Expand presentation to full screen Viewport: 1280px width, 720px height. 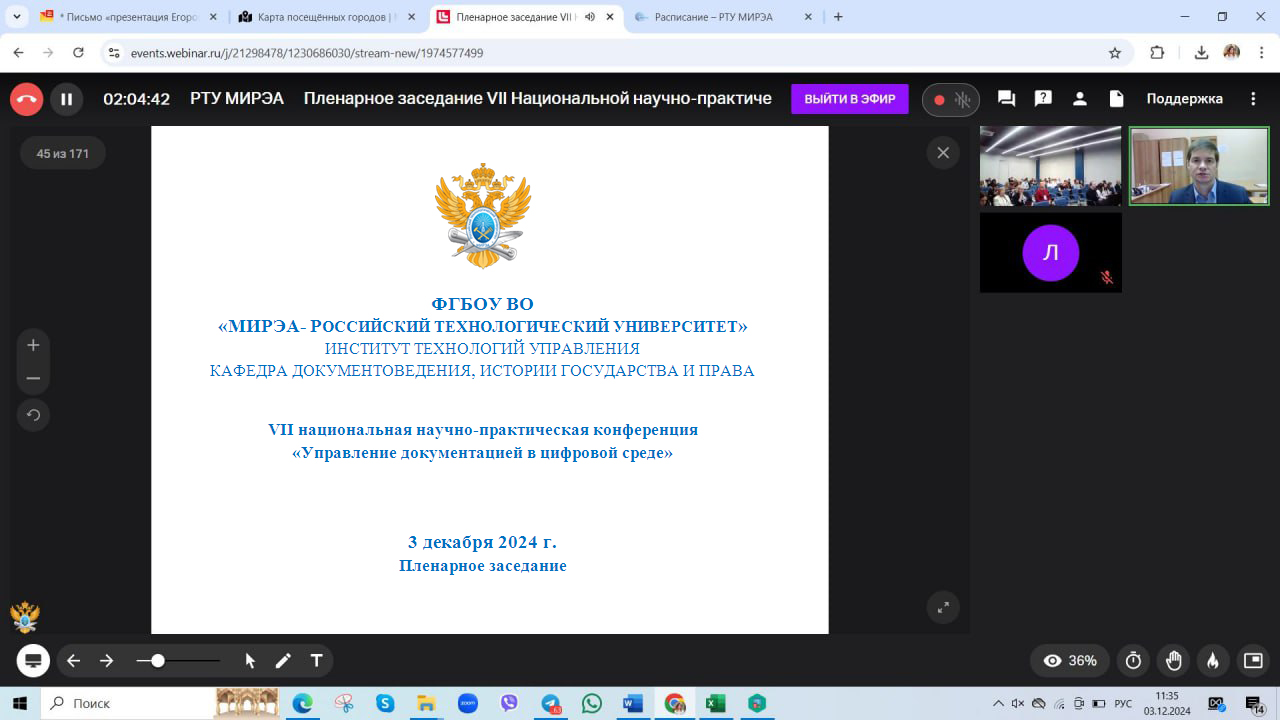coord(943,607)
